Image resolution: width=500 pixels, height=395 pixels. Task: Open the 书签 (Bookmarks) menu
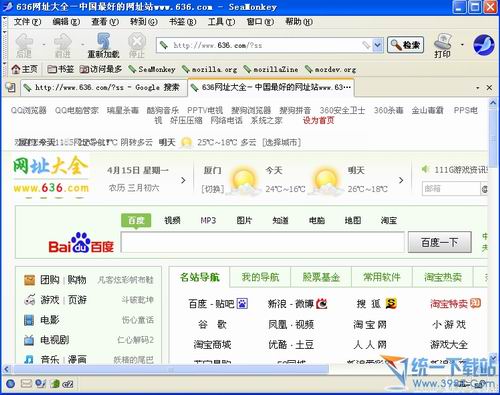tap(183, 22)
